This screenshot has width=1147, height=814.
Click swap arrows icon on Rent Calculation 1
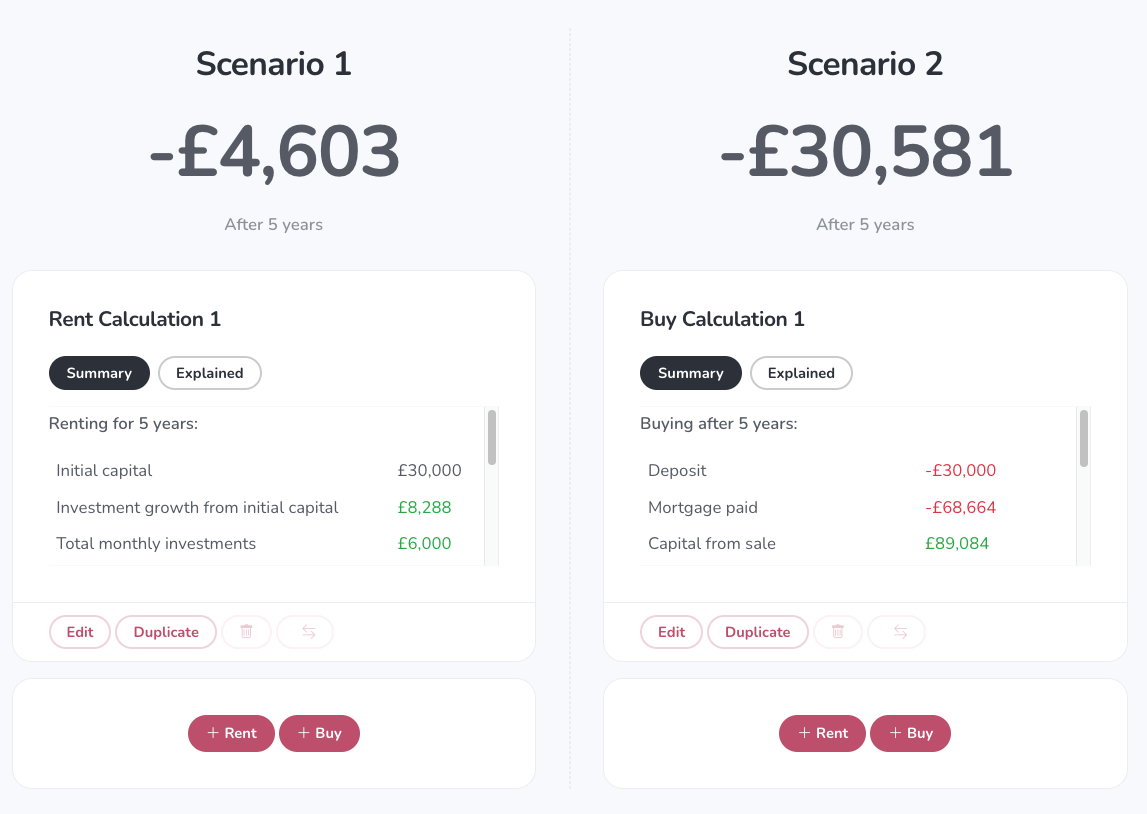308,632
